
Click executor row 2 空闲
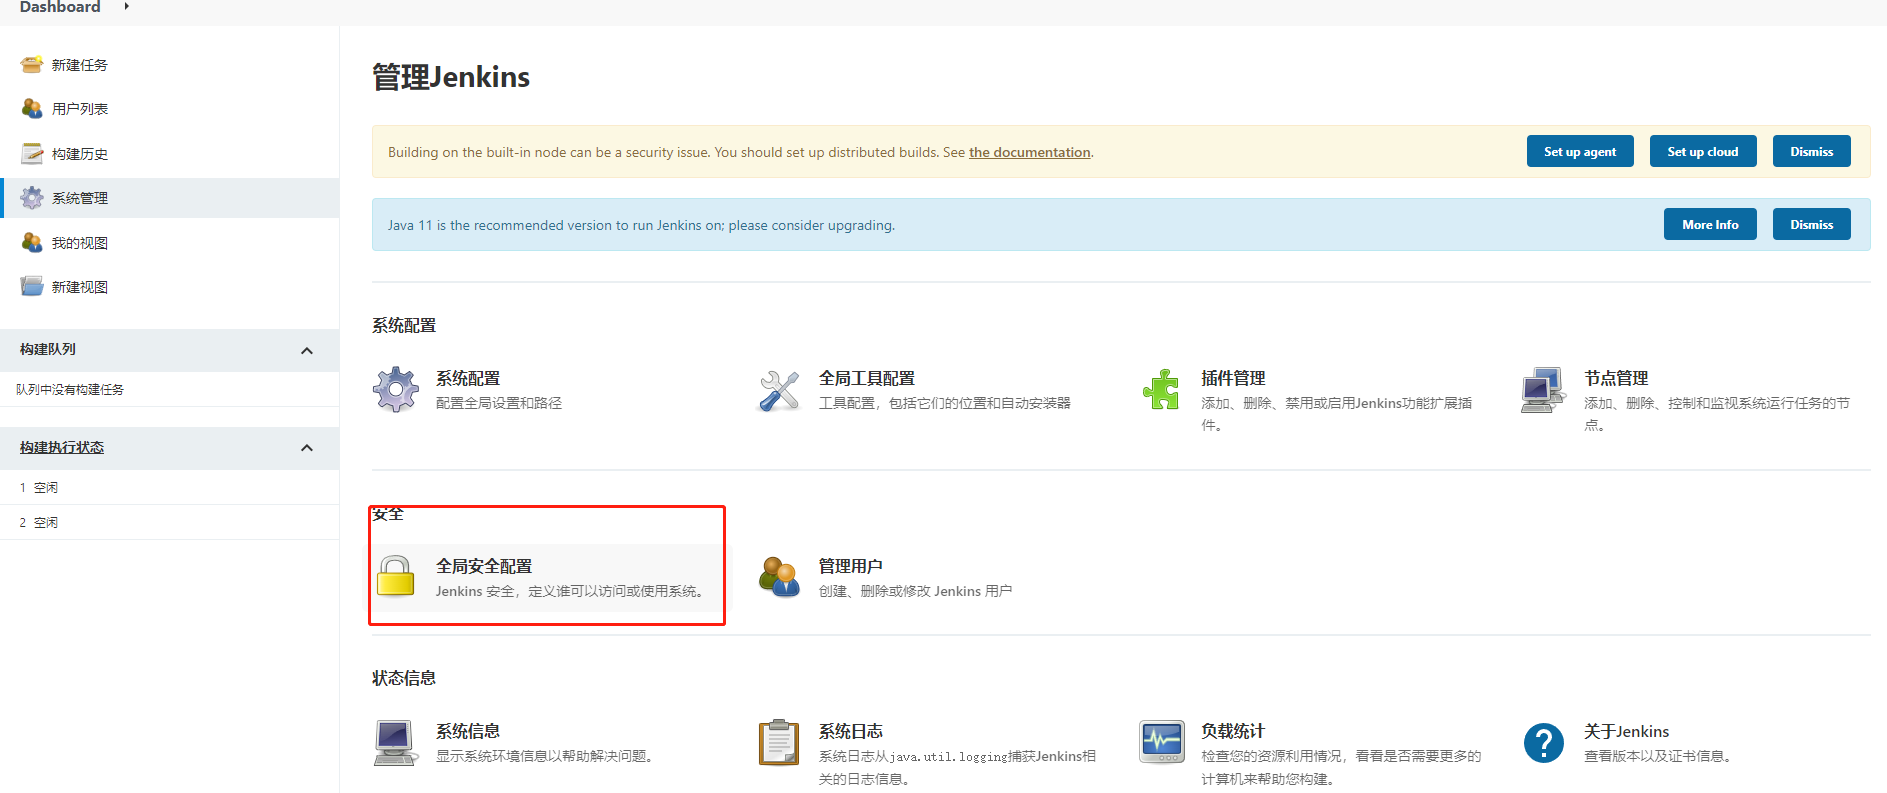click(x=169, y=522)
